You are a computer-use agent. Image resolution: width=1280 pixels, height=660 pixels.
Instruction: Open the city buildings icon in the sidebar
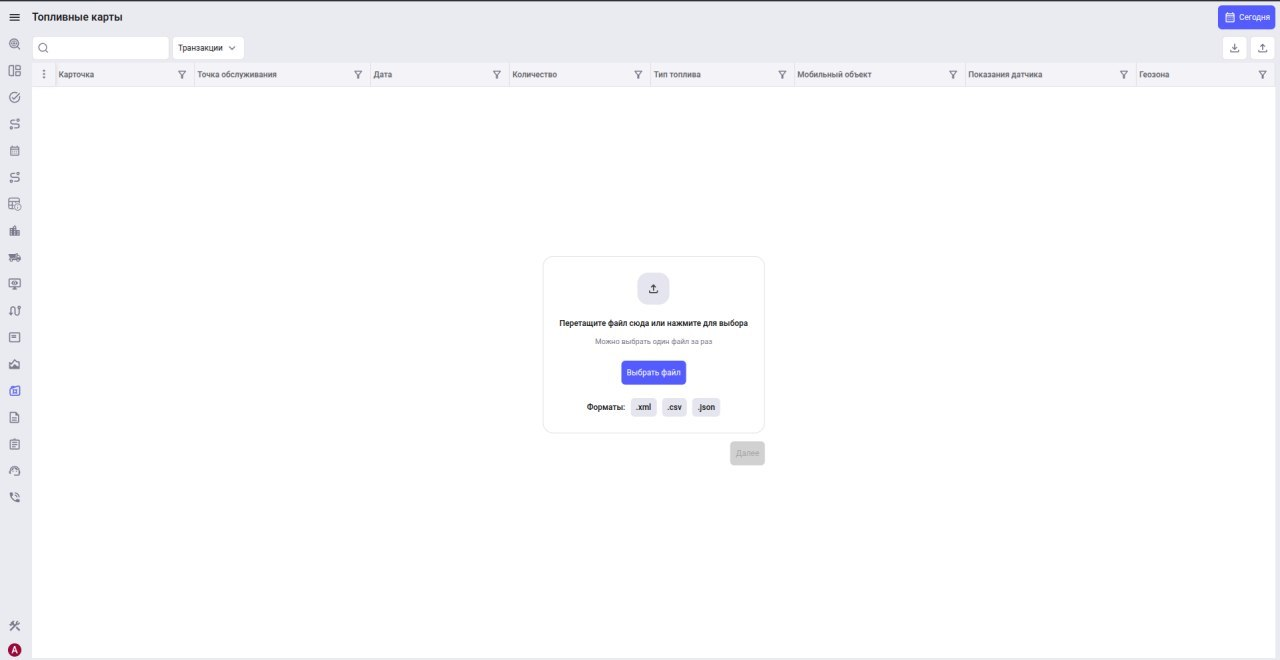(x=15, y=231)
